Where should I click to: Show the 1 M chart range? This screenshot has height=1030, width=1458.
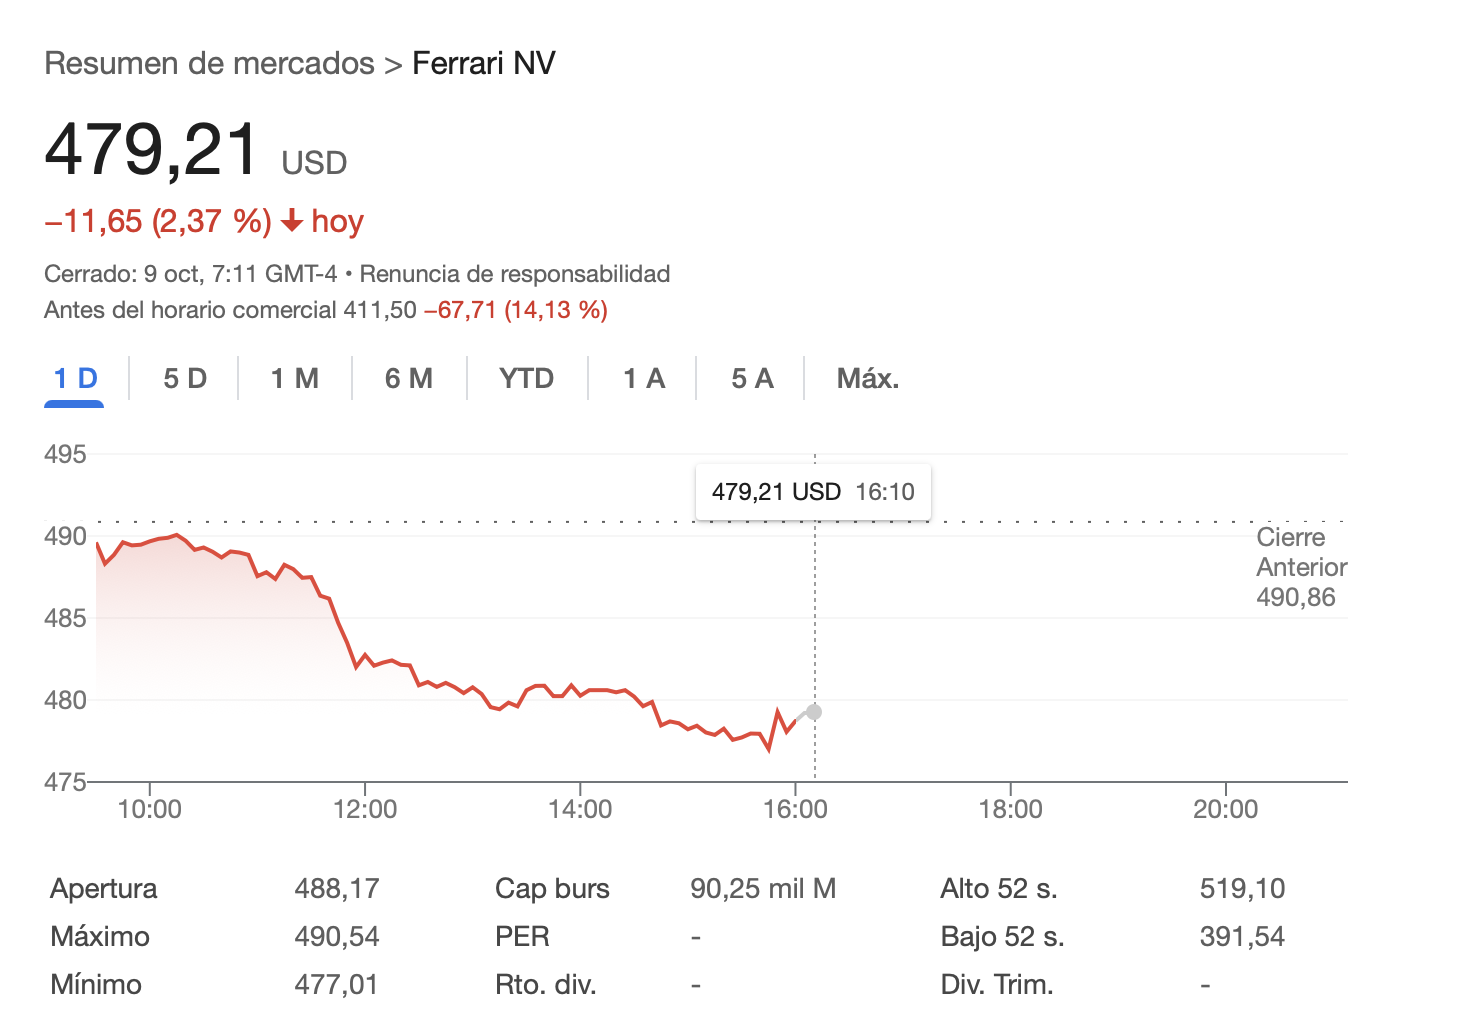[x=295, y=379]
